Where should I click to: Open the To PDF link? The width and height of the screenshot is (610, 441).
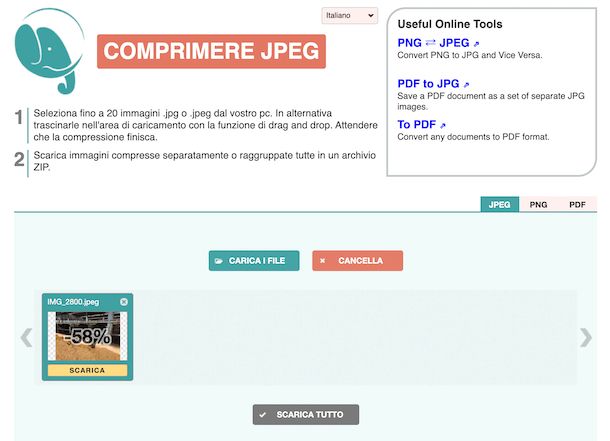(x=421, y=124)
